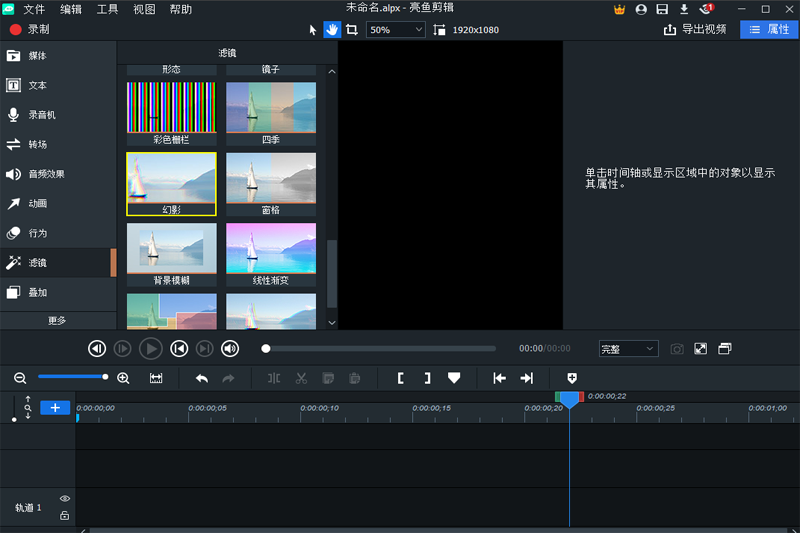
Task: Expand the 更多 section in sidebar
Action: pyautogui.click(x=57, y=320)
